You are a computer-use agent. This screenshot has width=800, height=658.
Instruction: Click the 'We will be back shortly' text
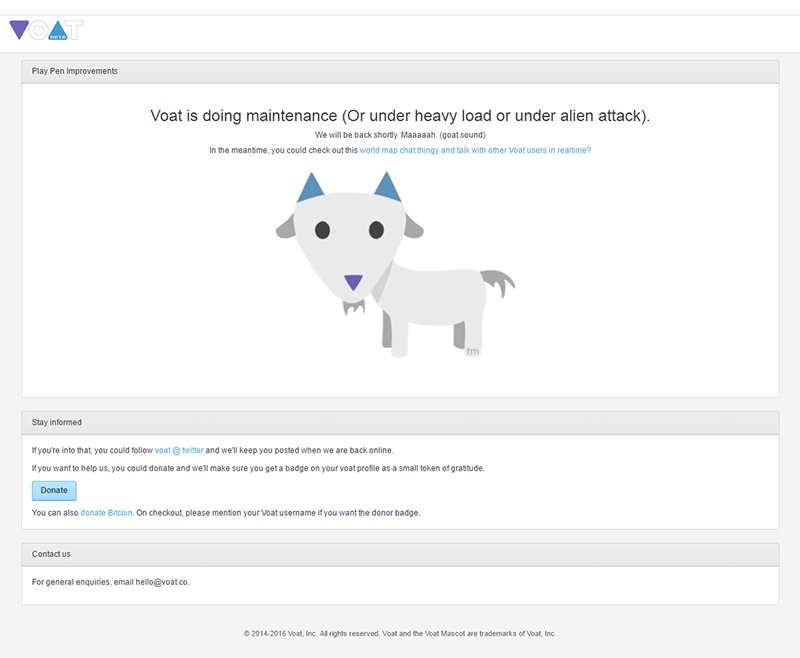point(400,135)
